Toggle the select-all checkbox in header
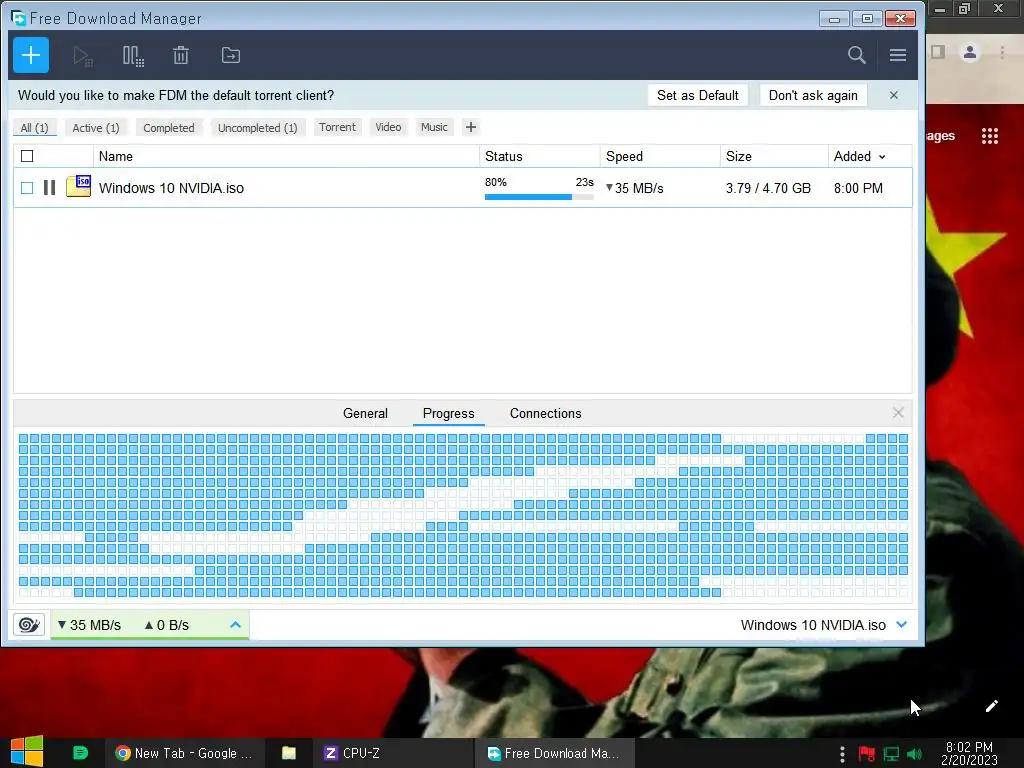Screen dimensions: 1024x768 coord(27,156)
